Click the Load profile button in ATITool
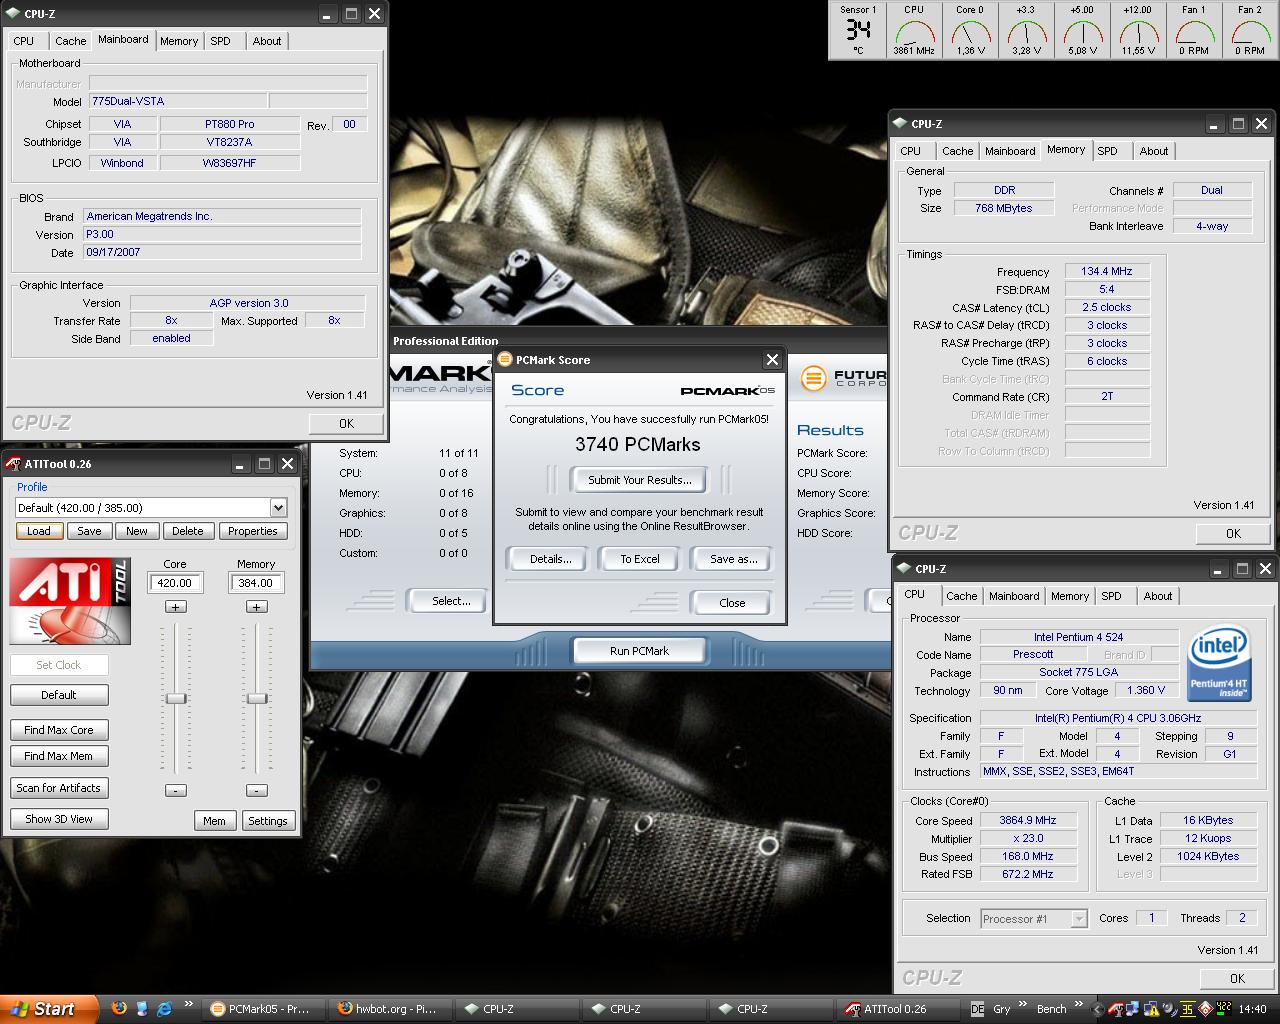This screenshot has height=1024, width=1280. click(39, 531)
